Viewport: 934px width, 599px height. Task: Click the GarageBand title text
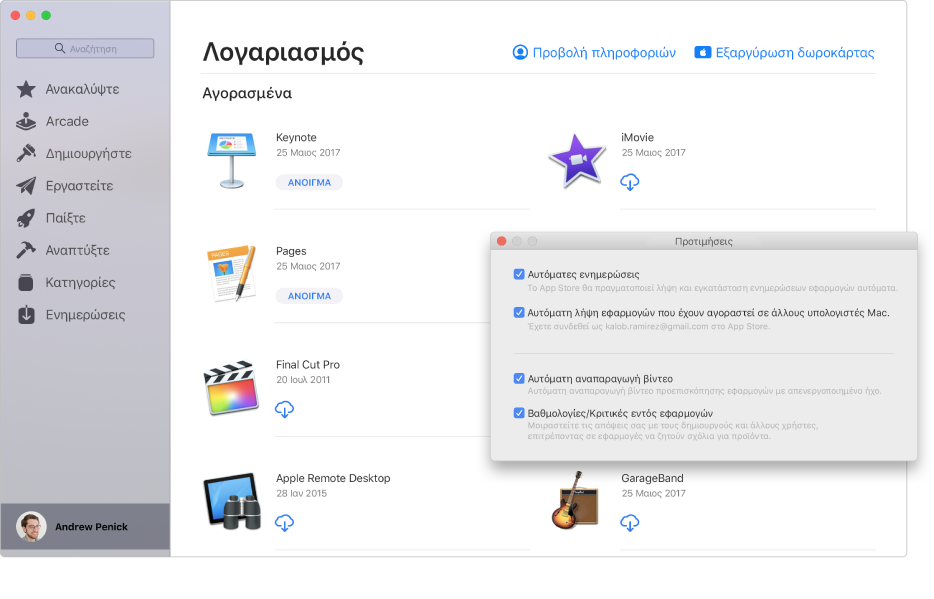[652, 478]
